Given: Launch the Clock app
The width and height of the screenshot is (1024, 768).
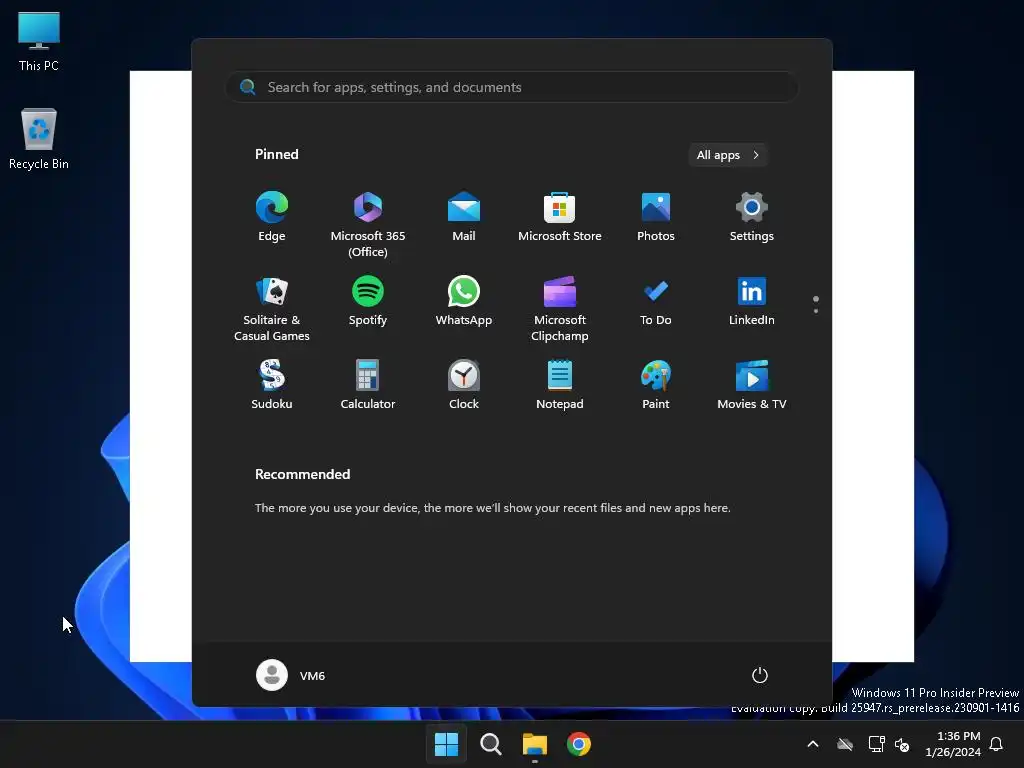Looking at the screenshot, I should tap(464, 385).
